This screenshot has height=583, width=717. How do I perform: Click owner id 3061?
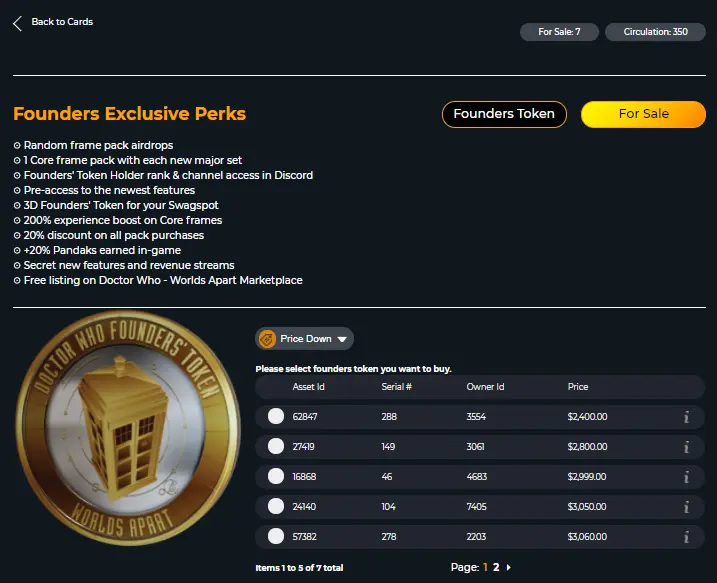(x=476, y=447)
